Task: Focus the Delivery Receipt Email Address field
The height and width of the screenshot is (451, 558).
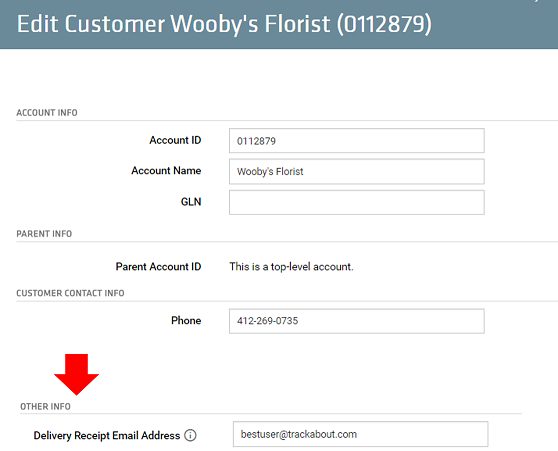Action: coord(360,434)
